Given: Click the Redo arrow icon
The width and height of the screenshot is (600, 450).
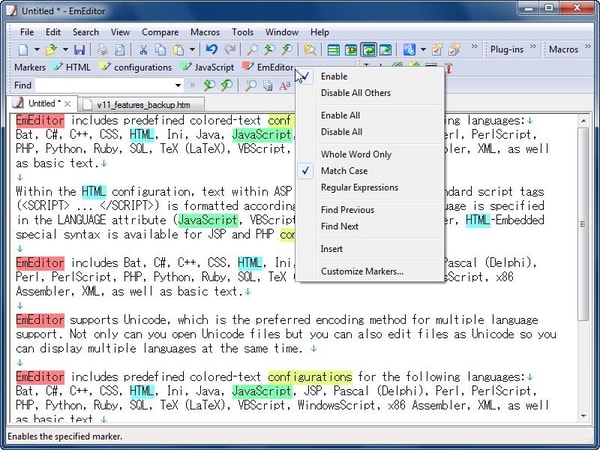Looking at the screenshot, I should 230,50.
